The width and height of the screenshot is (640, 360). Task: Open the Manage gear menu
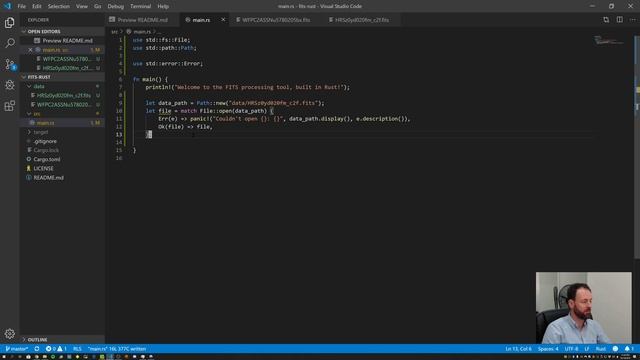tap(9, 334)
